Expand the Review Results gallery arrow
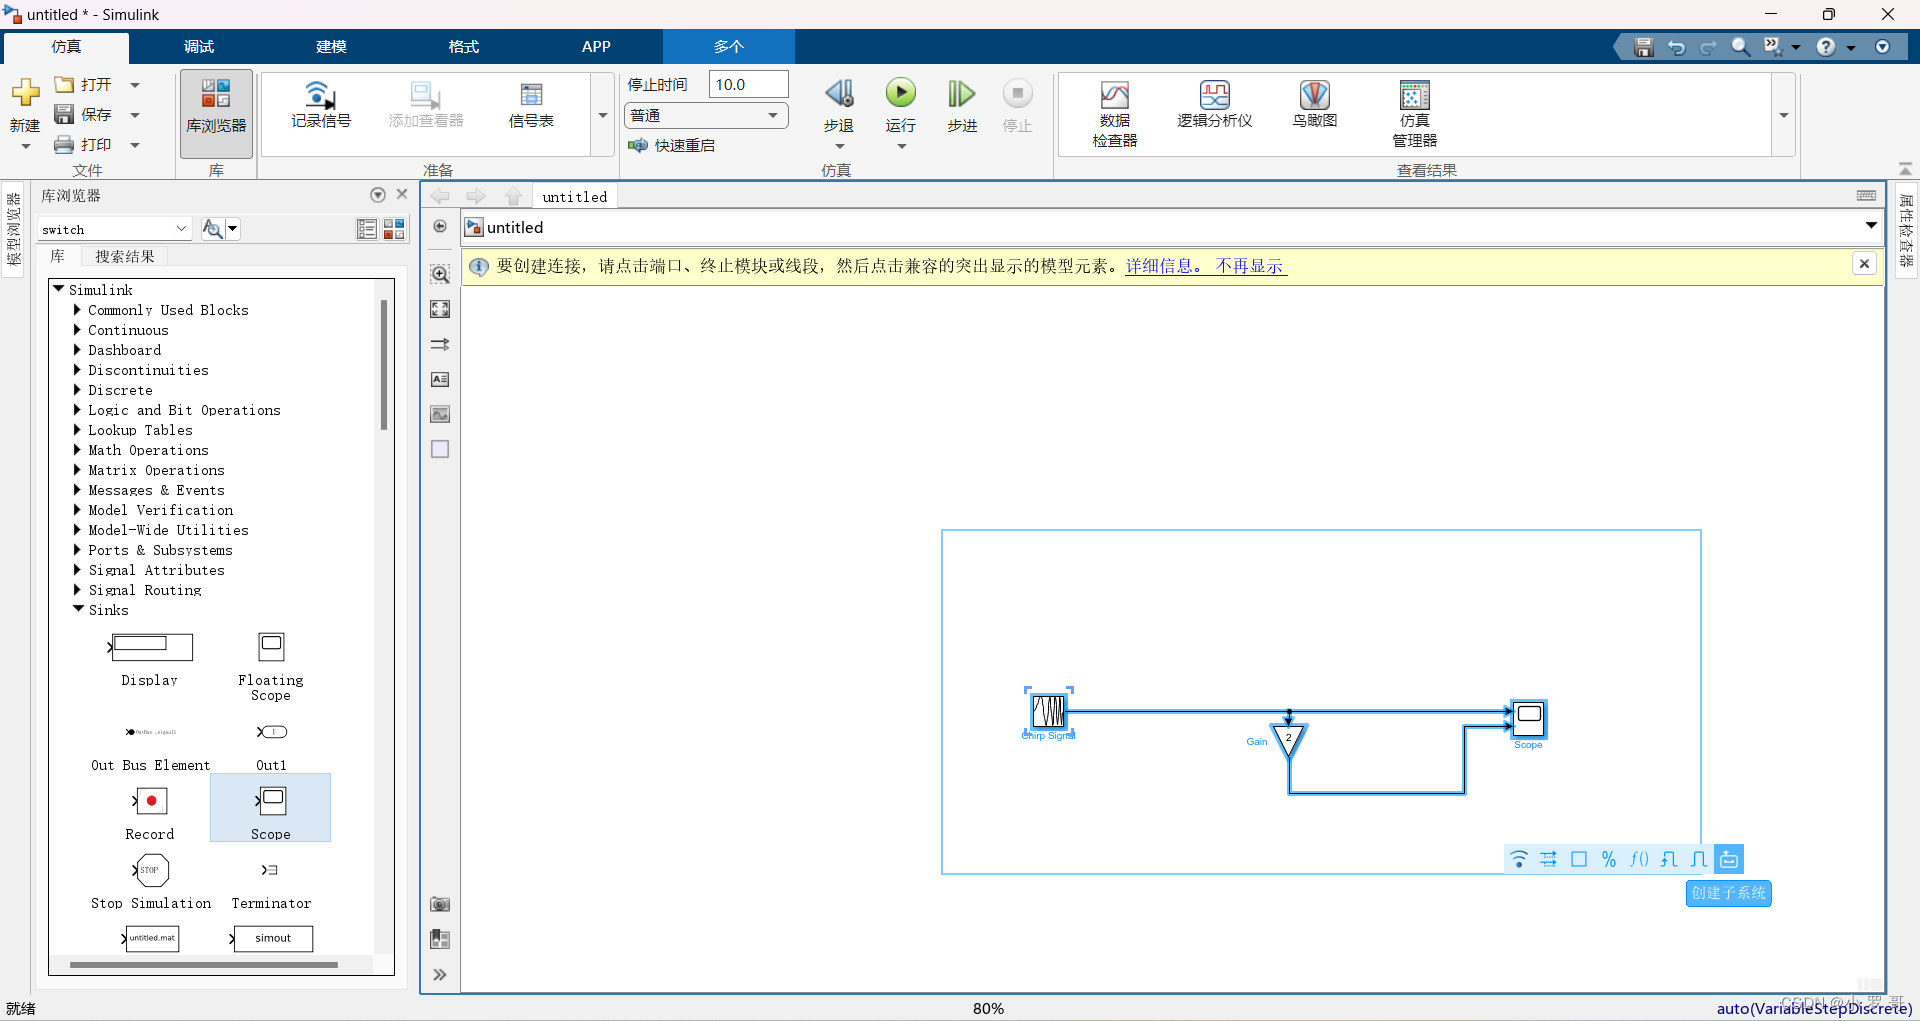This screenshot has height=1021, width=1920. coord(1783,115)
